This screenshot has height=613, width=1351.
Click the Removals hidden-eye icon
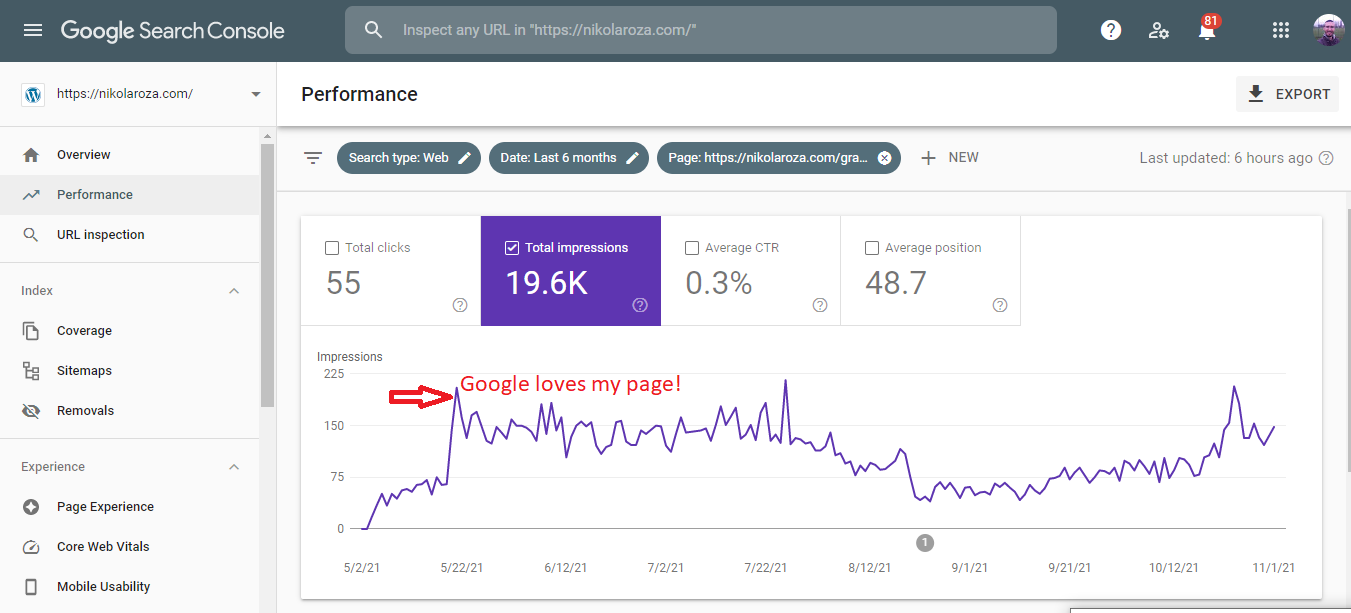tap(31, 411)
